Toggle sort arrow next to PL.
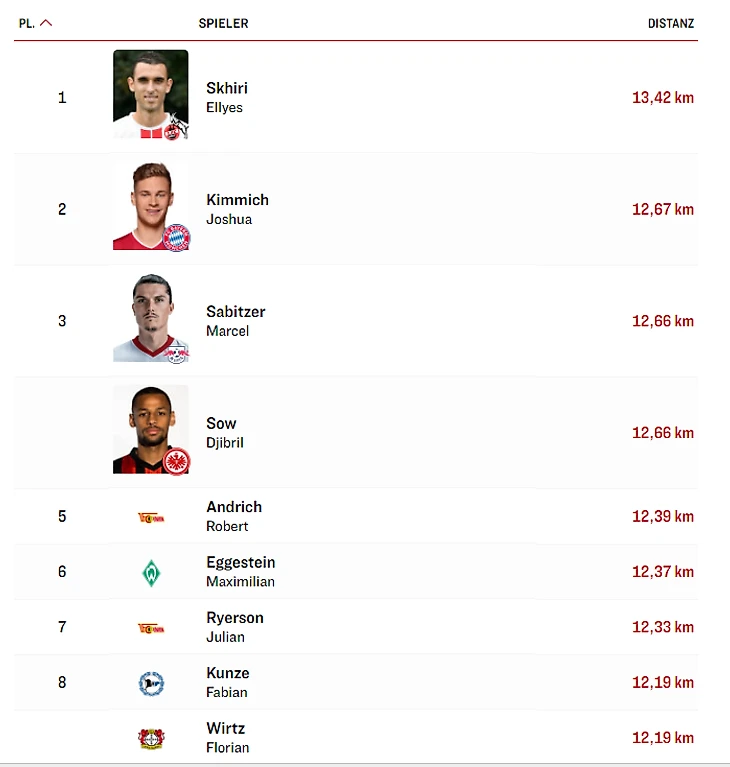730x767 pixels. (x=46, y=23)
